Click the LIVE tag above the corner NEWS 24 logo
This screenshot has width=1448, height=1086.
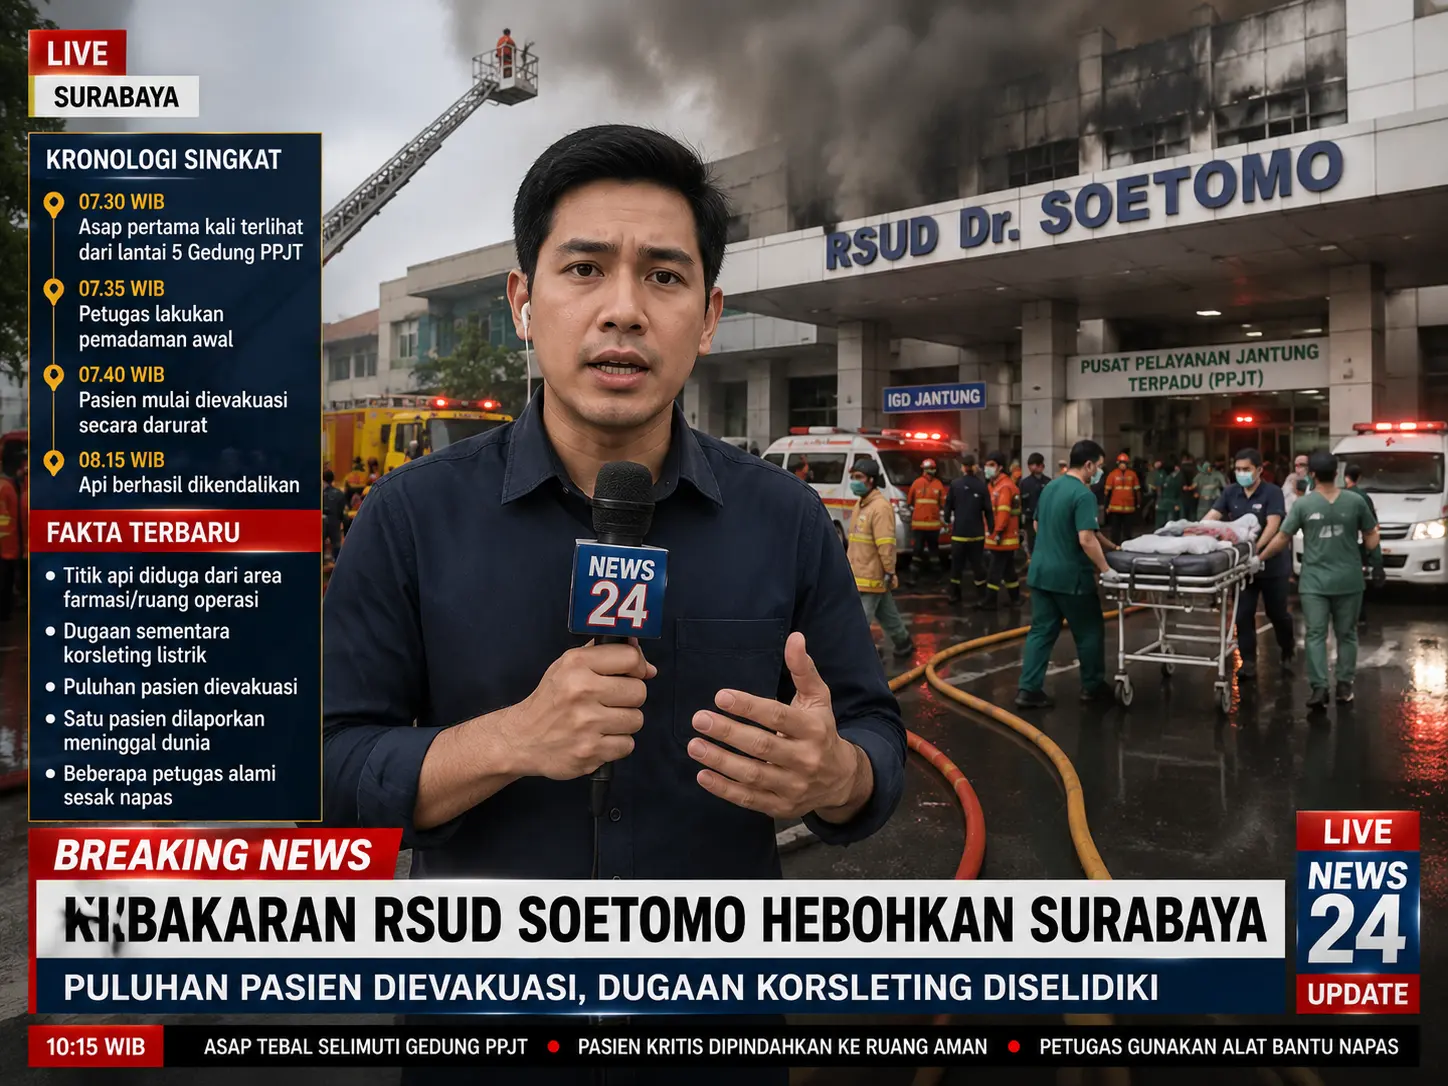[1358, 832]
